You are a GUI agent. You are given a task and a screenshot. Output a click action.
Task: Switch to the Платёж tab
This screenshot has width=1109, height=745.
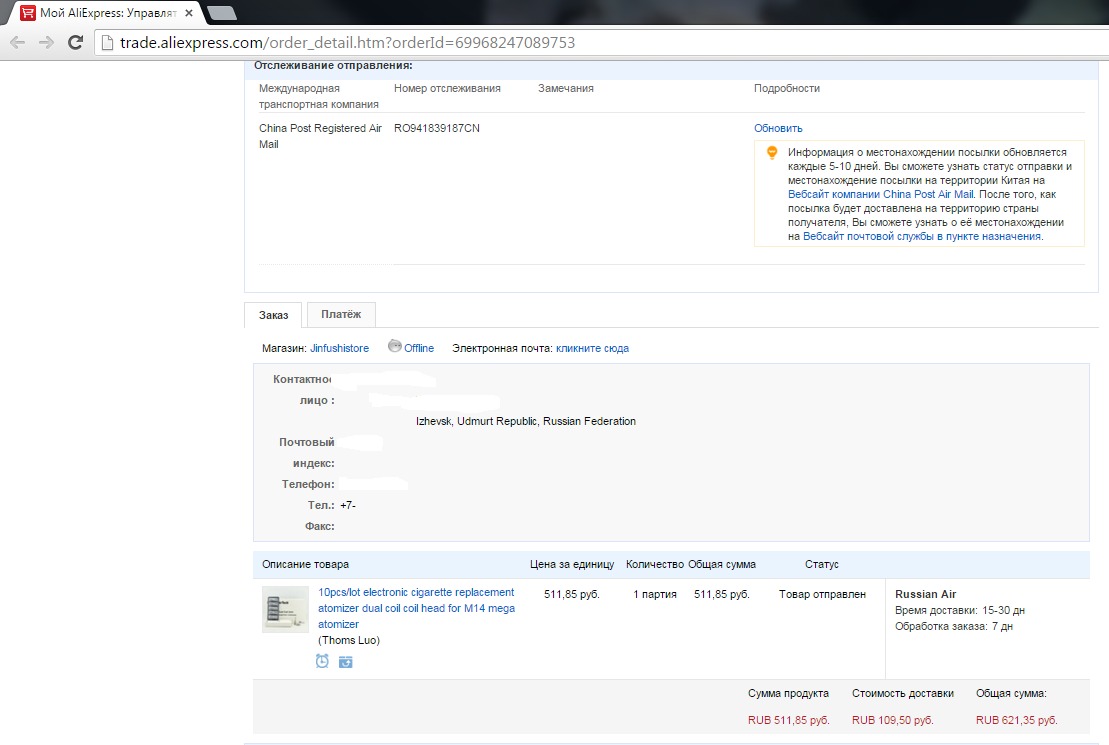341,314
